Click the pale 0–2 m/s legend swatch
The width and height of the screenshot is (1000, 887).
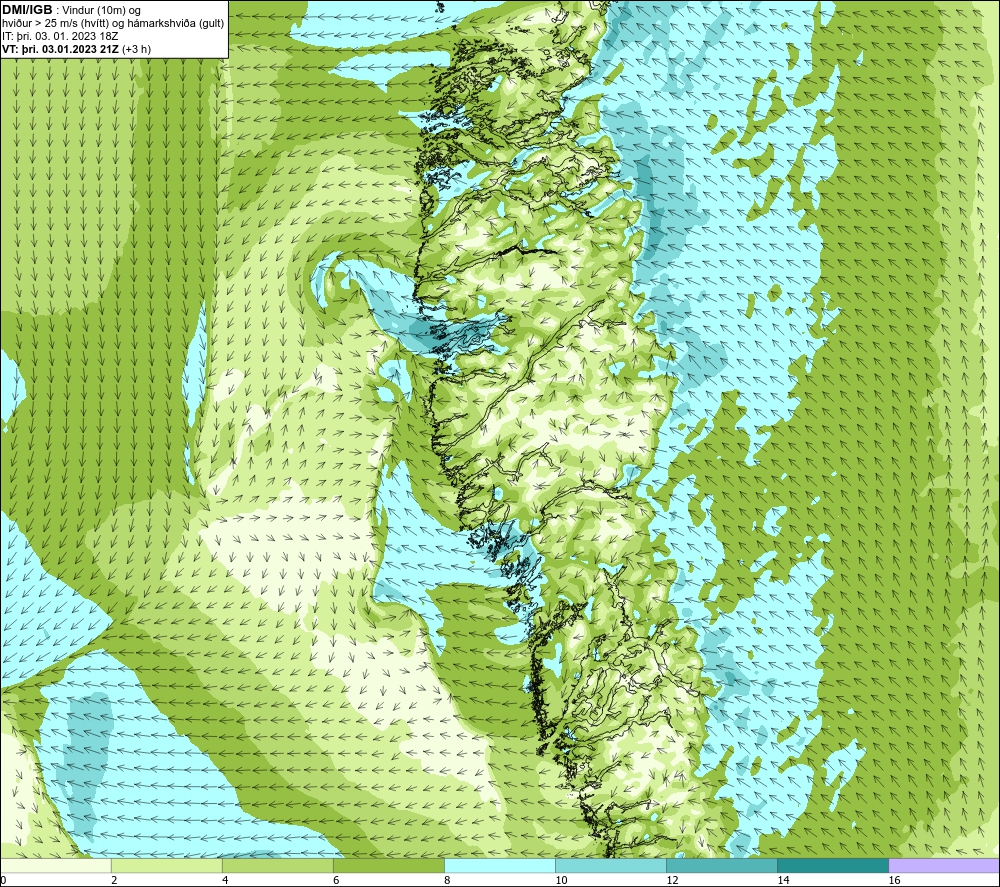[56, 865]
